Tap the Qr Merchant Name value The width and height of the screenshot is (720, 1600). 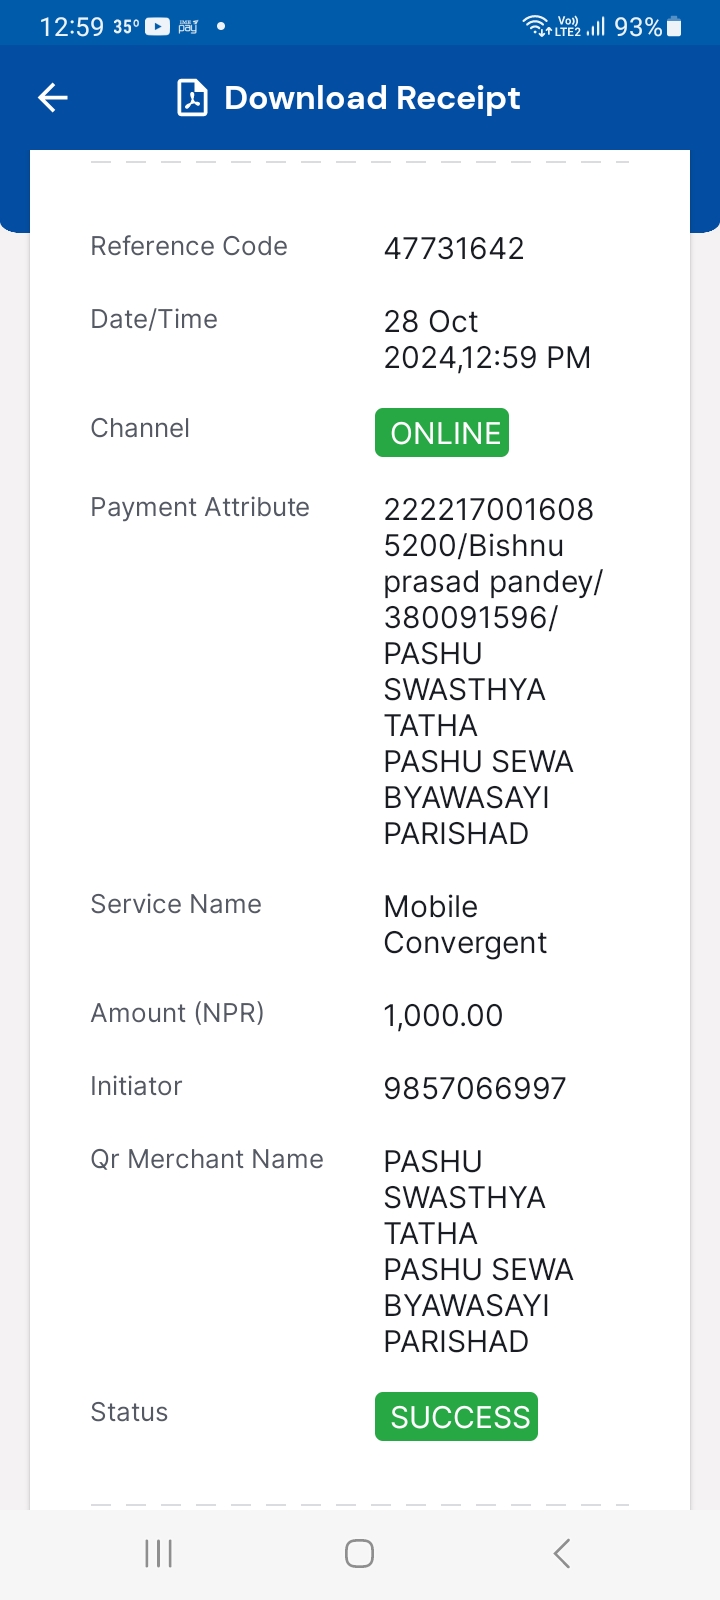coord(478,1251)
